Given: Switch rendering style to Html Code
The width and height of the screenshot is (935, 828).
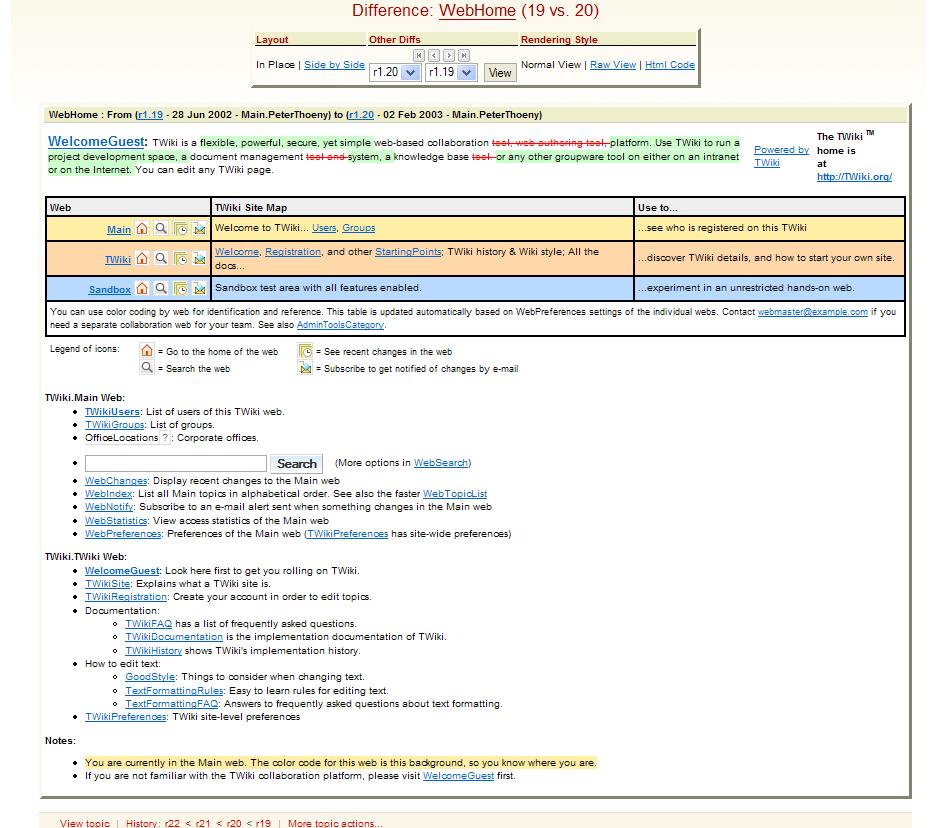Looking at the screenshot, I should point(669,65).
